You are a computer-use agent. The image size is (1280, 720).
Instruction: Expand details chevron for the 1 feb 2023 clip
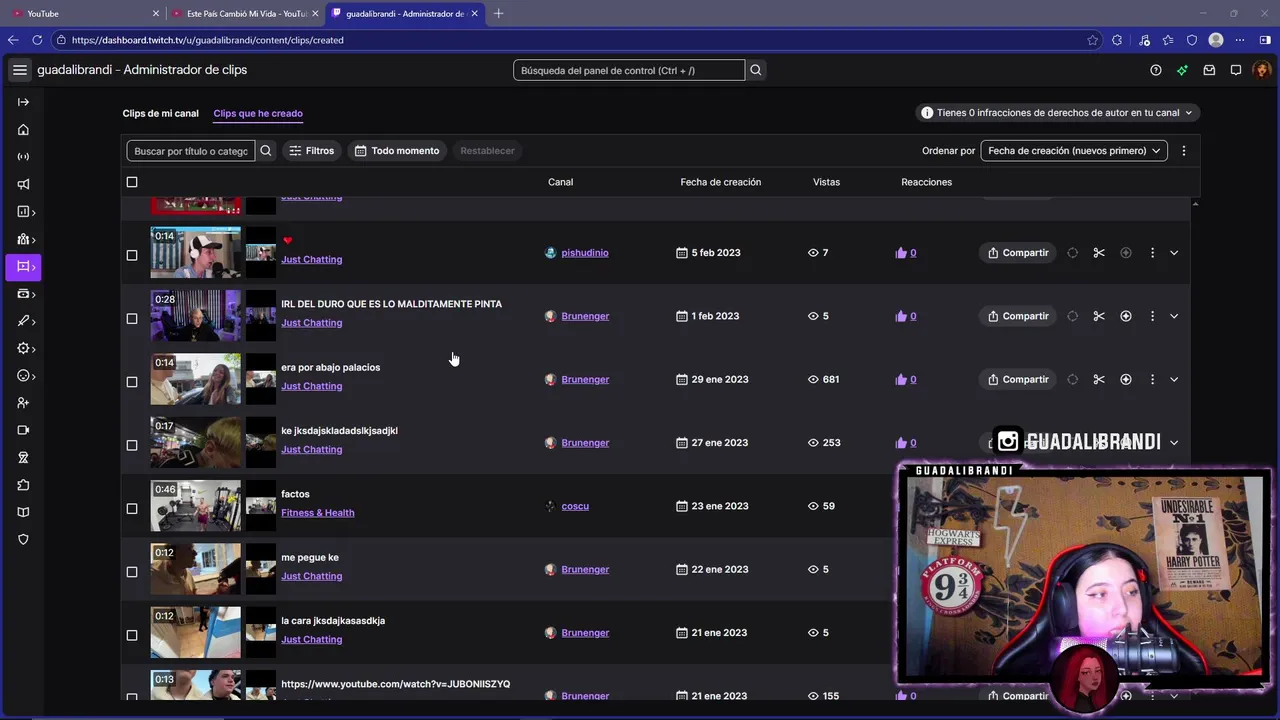click(1174, 316)
